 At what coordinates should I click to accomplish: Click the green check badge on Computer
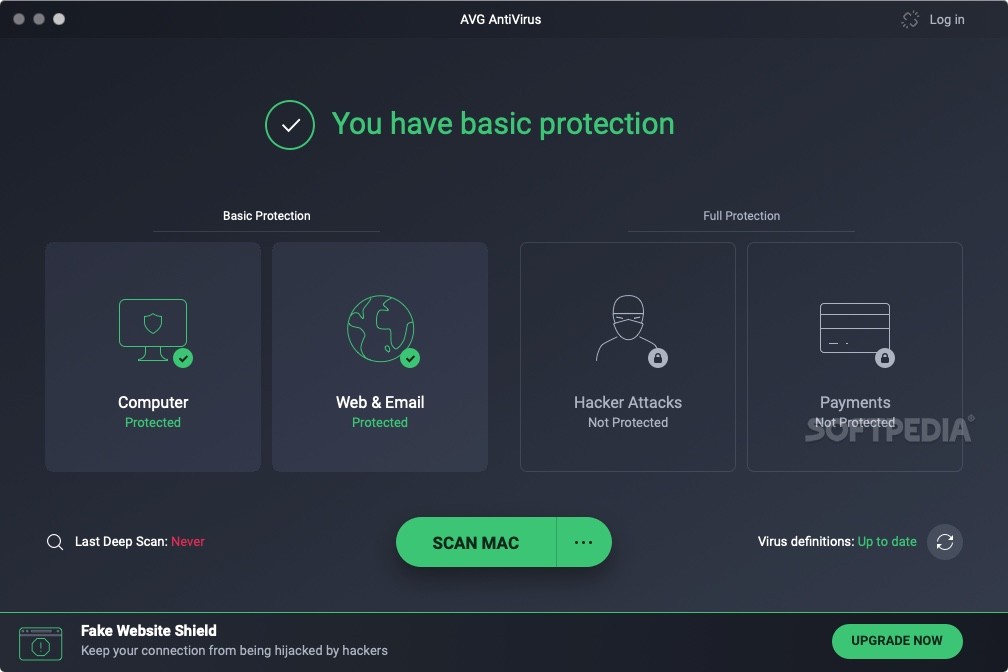(x=183, y=358)
